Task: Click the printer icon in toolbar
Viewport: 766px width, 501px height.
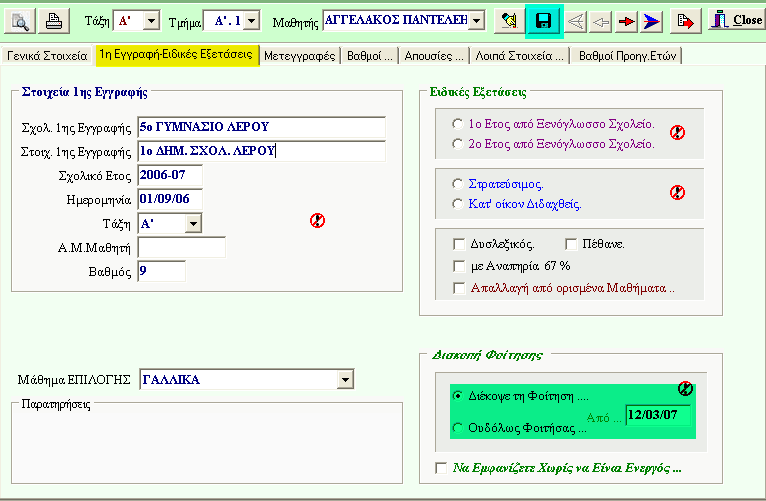Action: (x=55, y=20)
